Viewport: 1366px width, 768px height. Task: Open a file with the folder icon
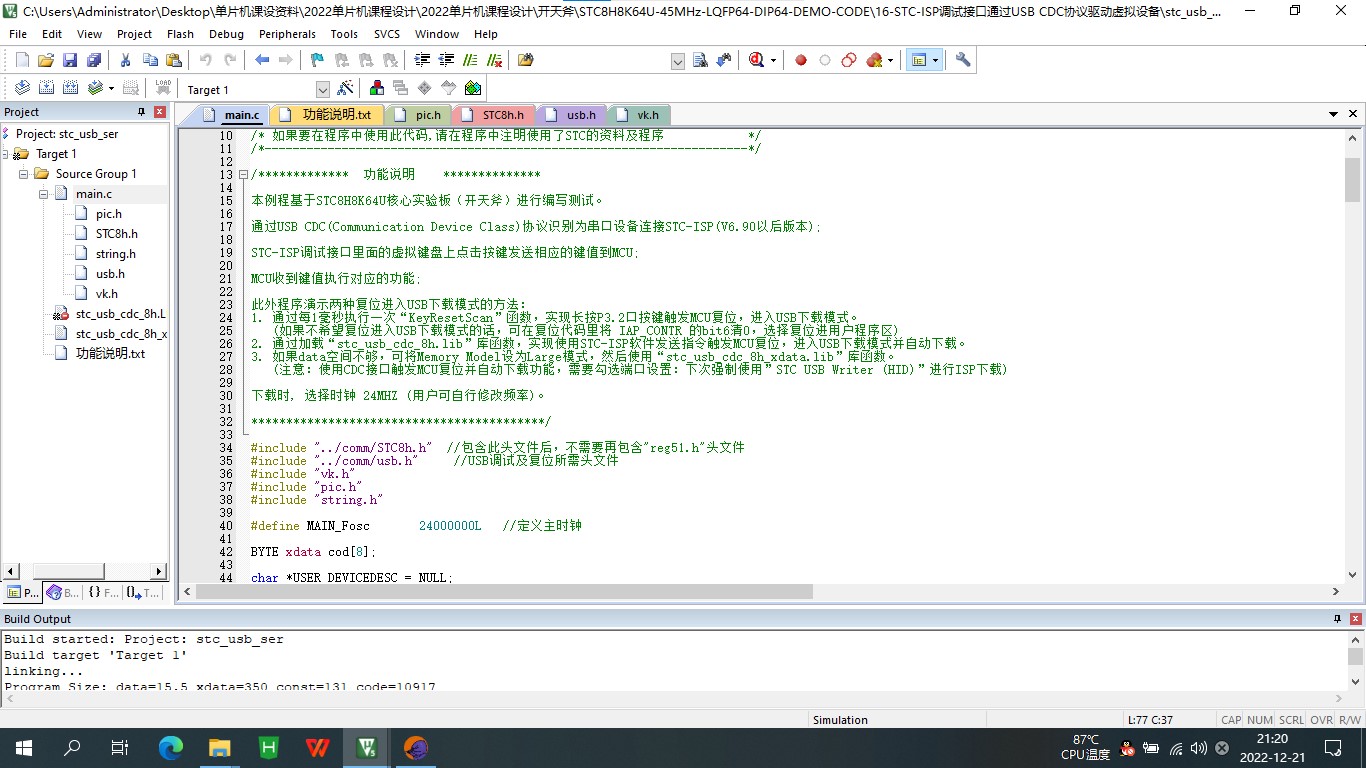[x=46, y=60]
